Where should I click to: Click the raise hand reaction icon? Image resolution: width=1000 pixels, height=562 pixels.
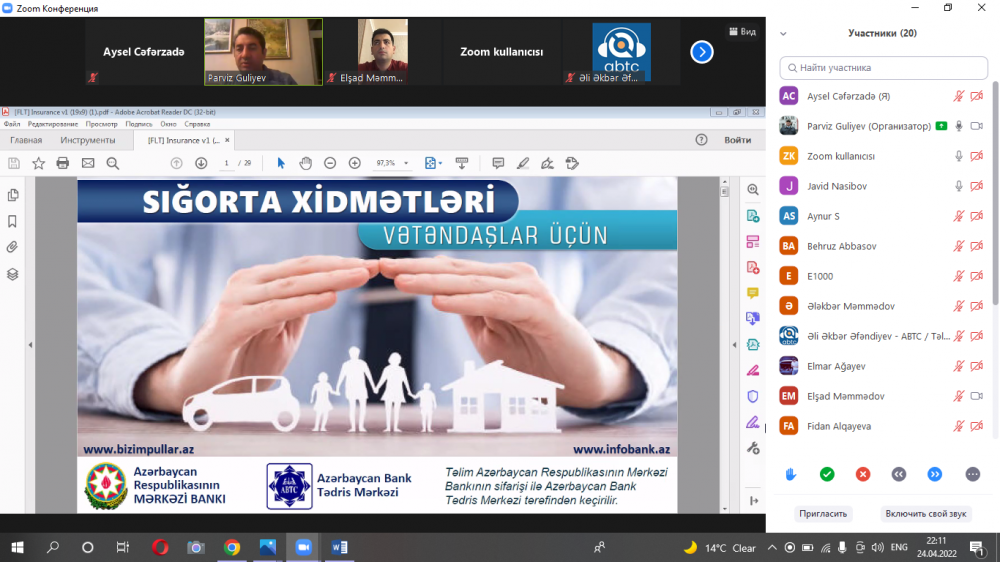pyautogui.click(x=791, y=474)
